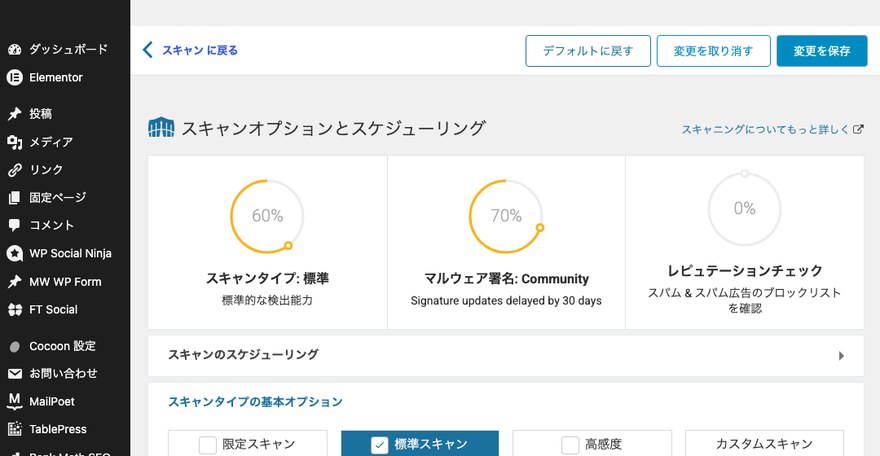Click the TablePress table icon
This screenshot has width=880, height=456.
(15, 429)
